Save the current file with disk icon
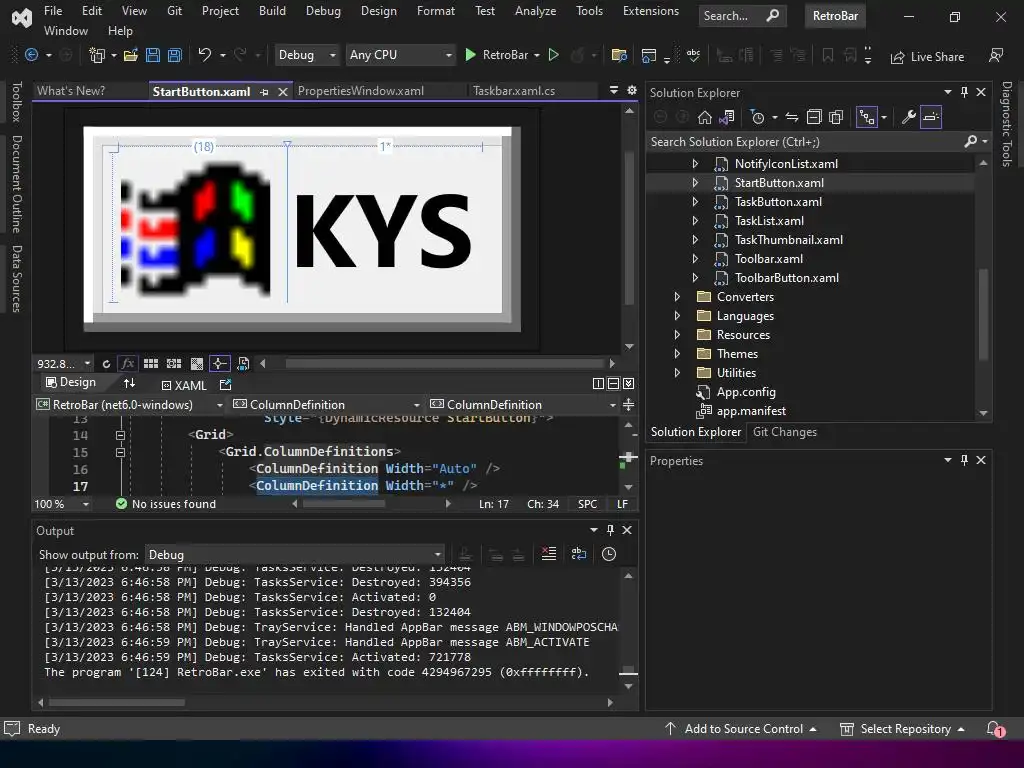Viewport: 1024px width, 768px height. click(153, 56)
